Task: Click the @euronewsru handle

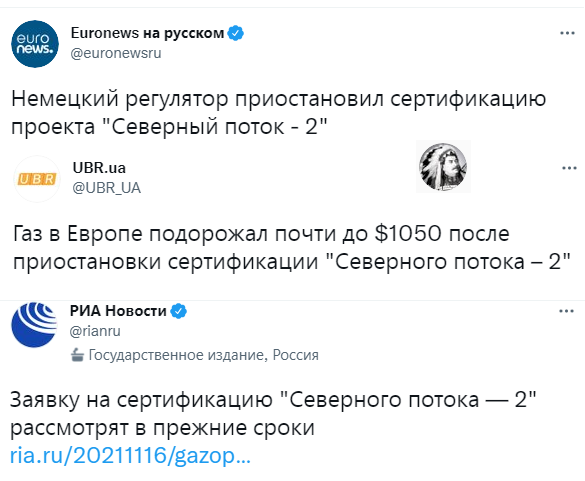Action: click(x=116, y=53)
